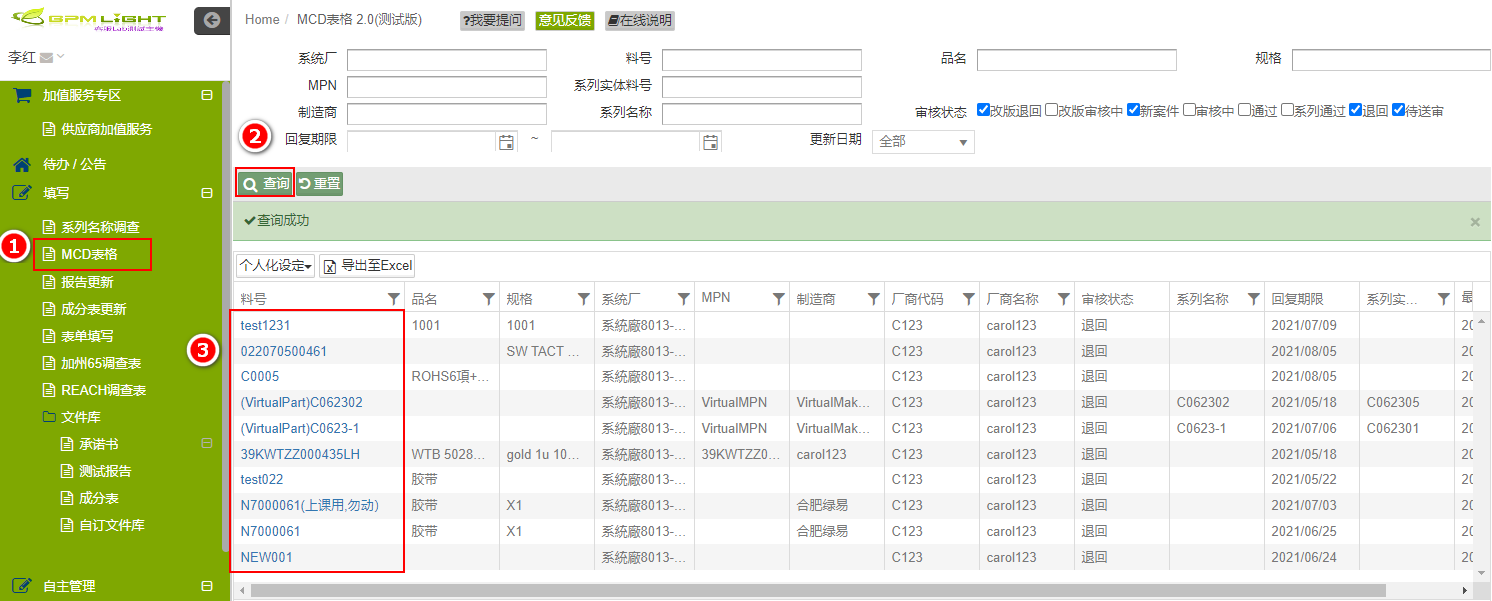Click 我要提问 button

coord(492,20)
